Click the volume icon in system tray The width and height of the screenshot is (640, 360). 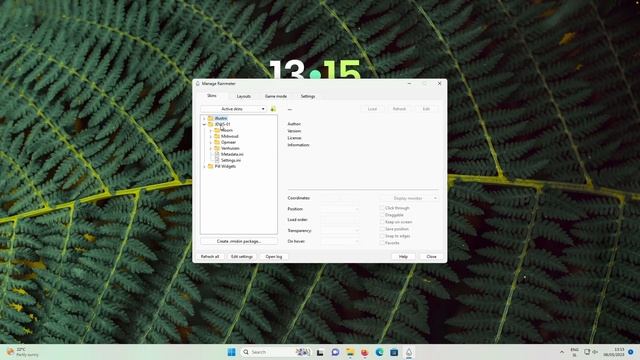(595, 352)
